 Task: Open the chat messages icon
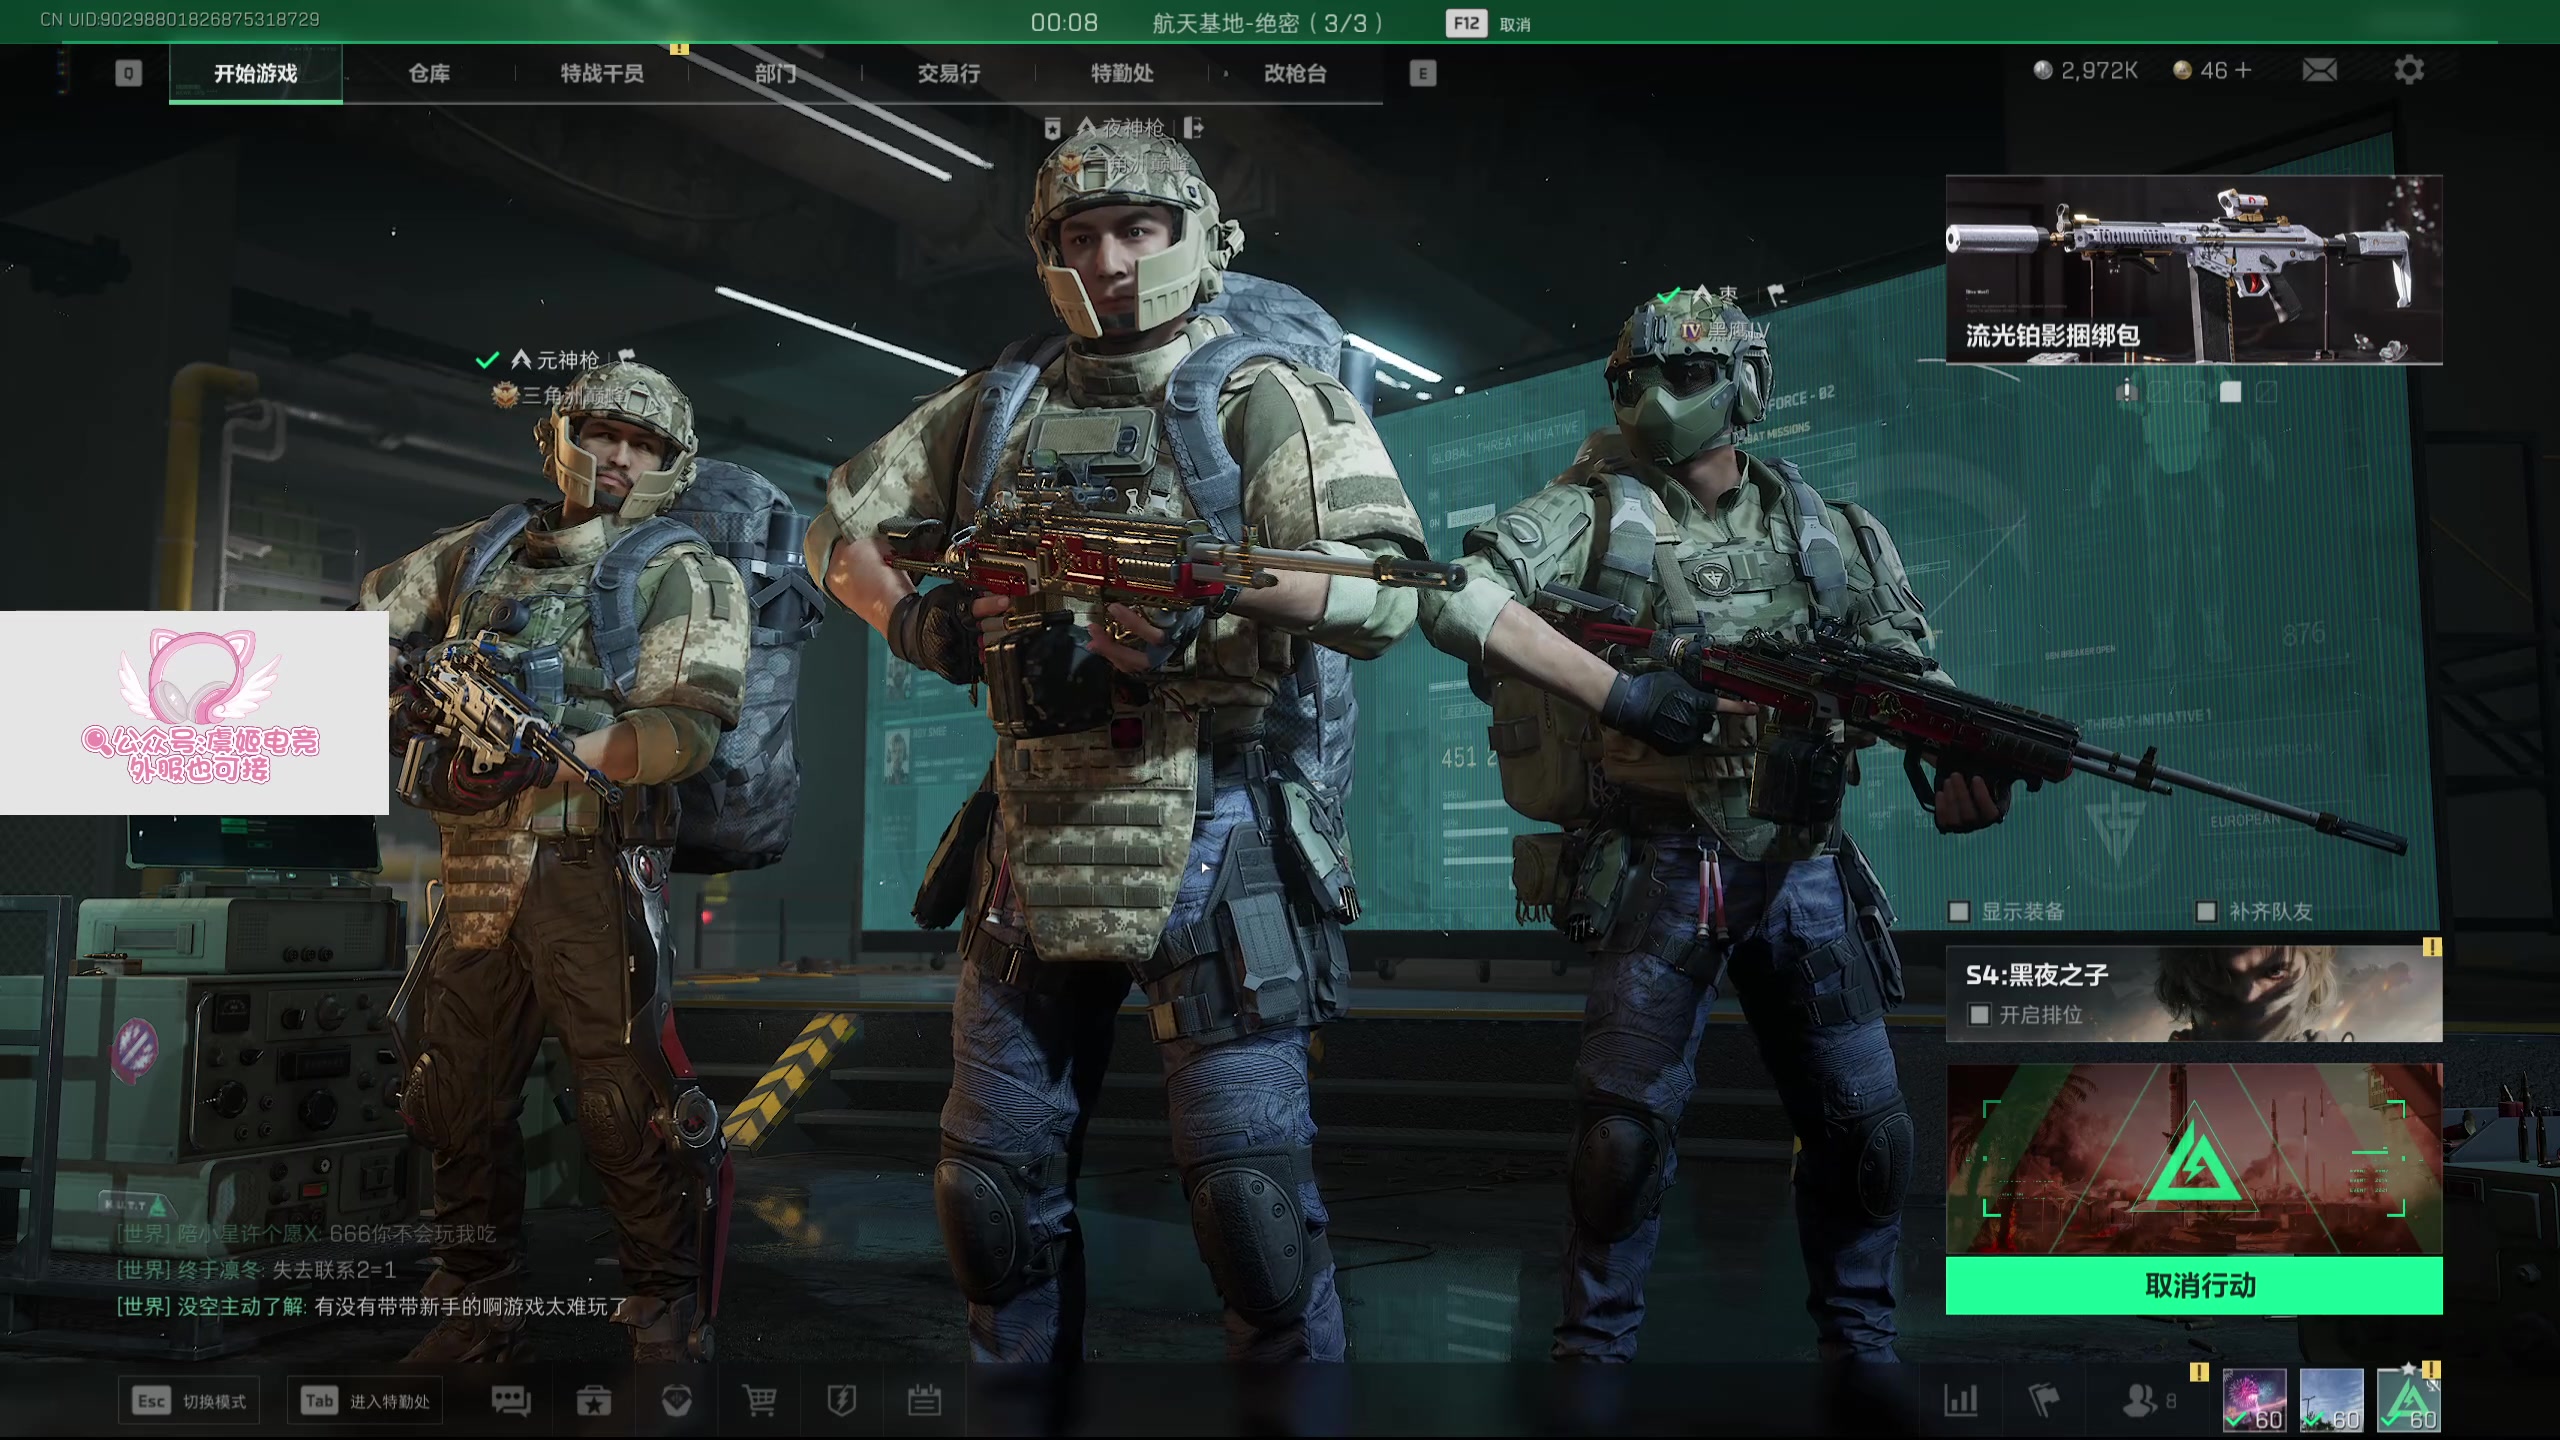click(510, 1401)
